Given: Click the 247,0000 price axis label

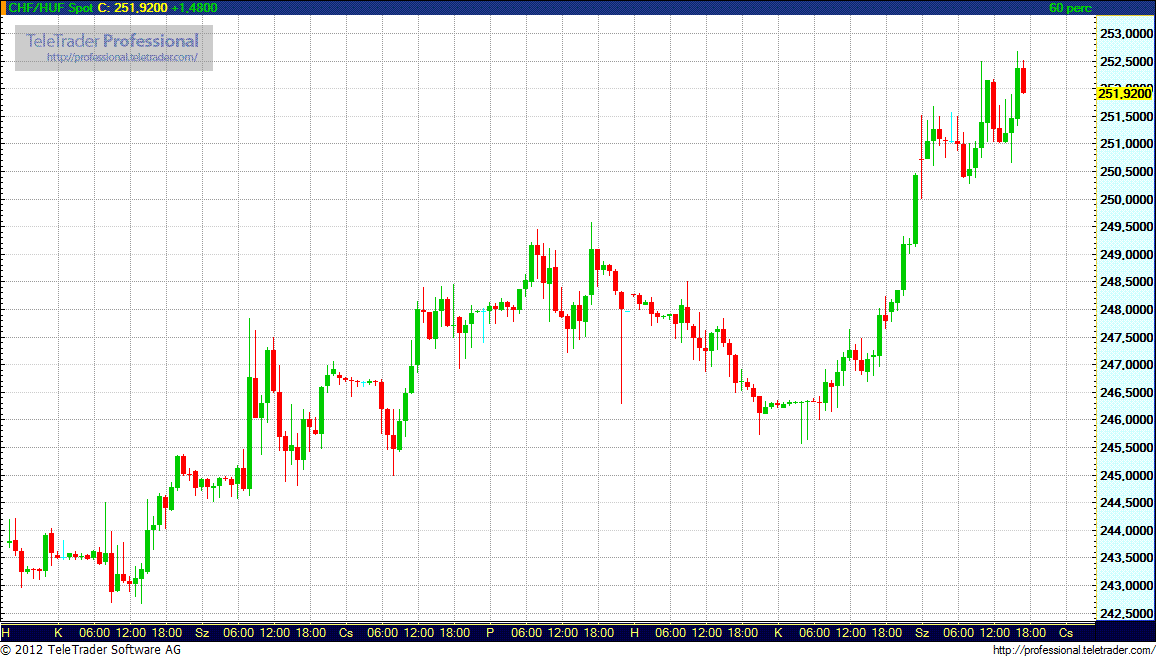Looking at the screenshot, I should (1126, 365).
